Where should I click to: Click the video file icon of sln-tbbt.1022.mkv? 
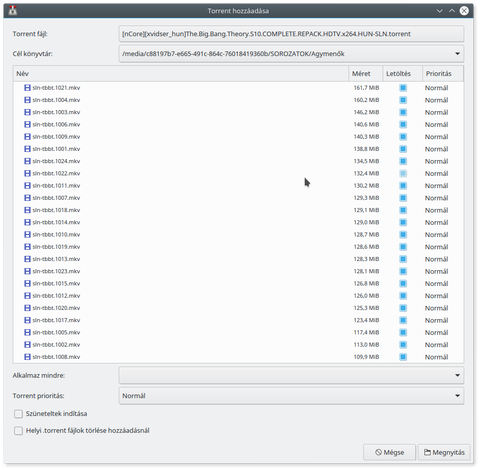27,173
